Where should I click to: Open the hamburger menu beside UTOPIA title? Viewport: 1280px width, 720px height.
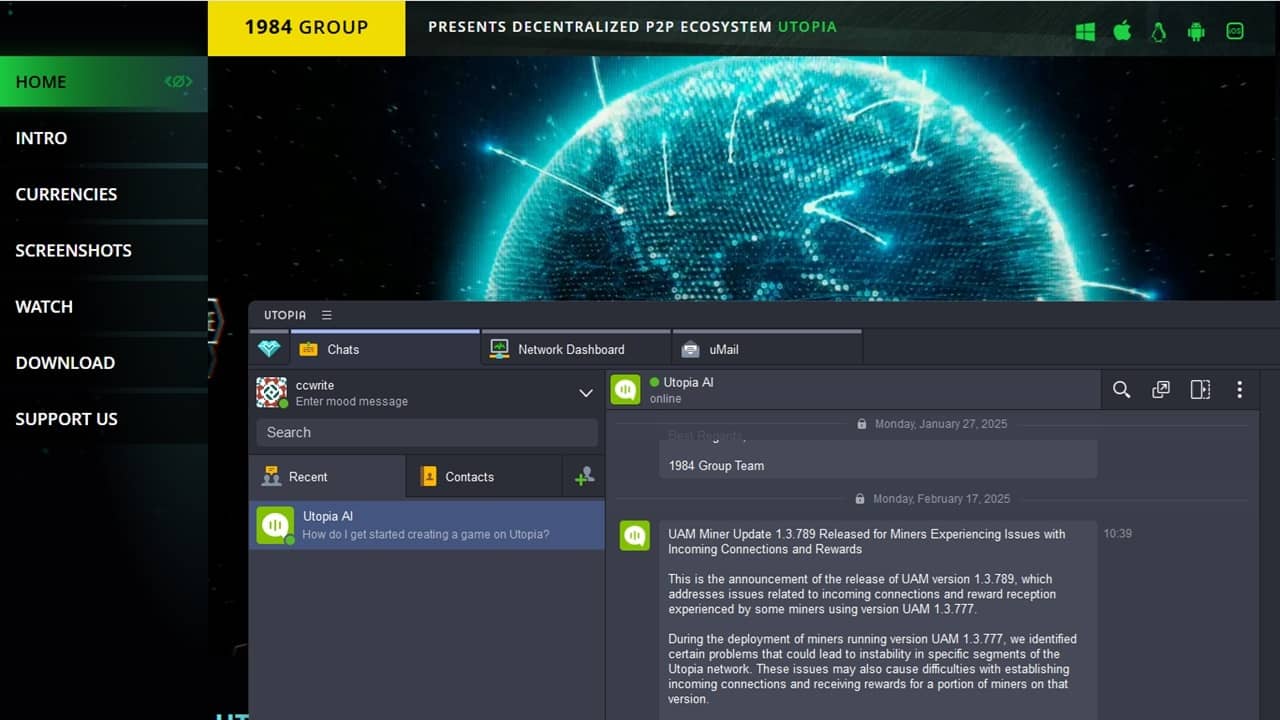pyautogui.click(x=327, y=314)
